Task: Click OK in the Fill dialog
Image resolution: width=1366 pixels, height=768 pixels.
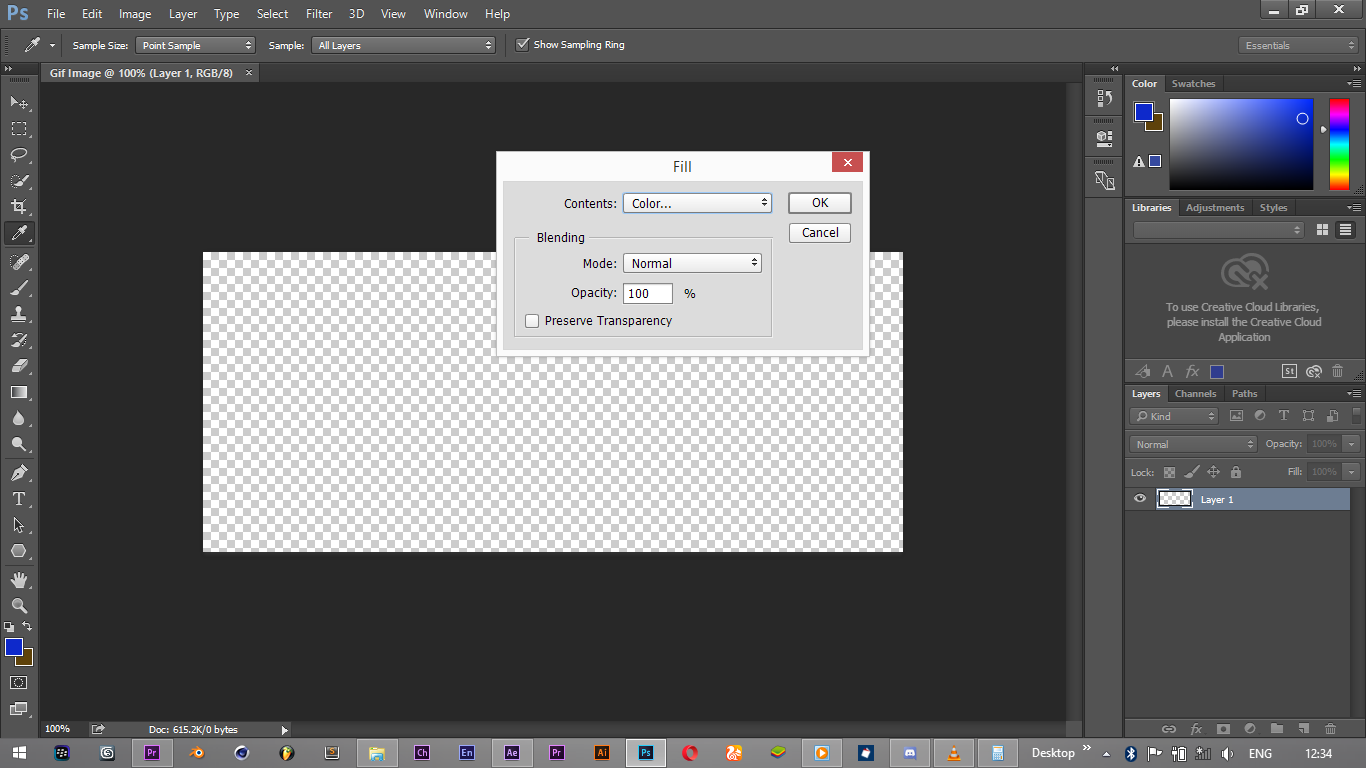Action: tap(819, 203)
